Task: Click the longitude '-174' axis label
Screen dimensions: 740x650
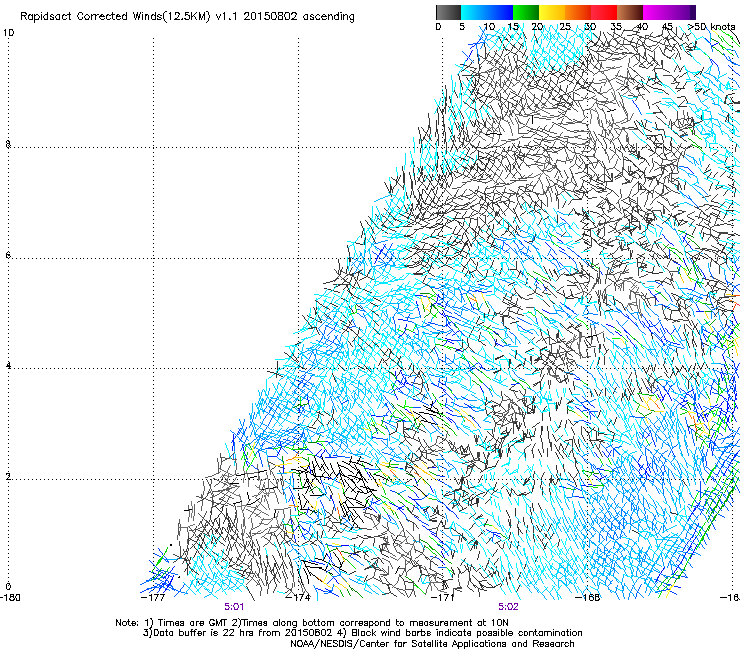Action: [x=298, y=598]
